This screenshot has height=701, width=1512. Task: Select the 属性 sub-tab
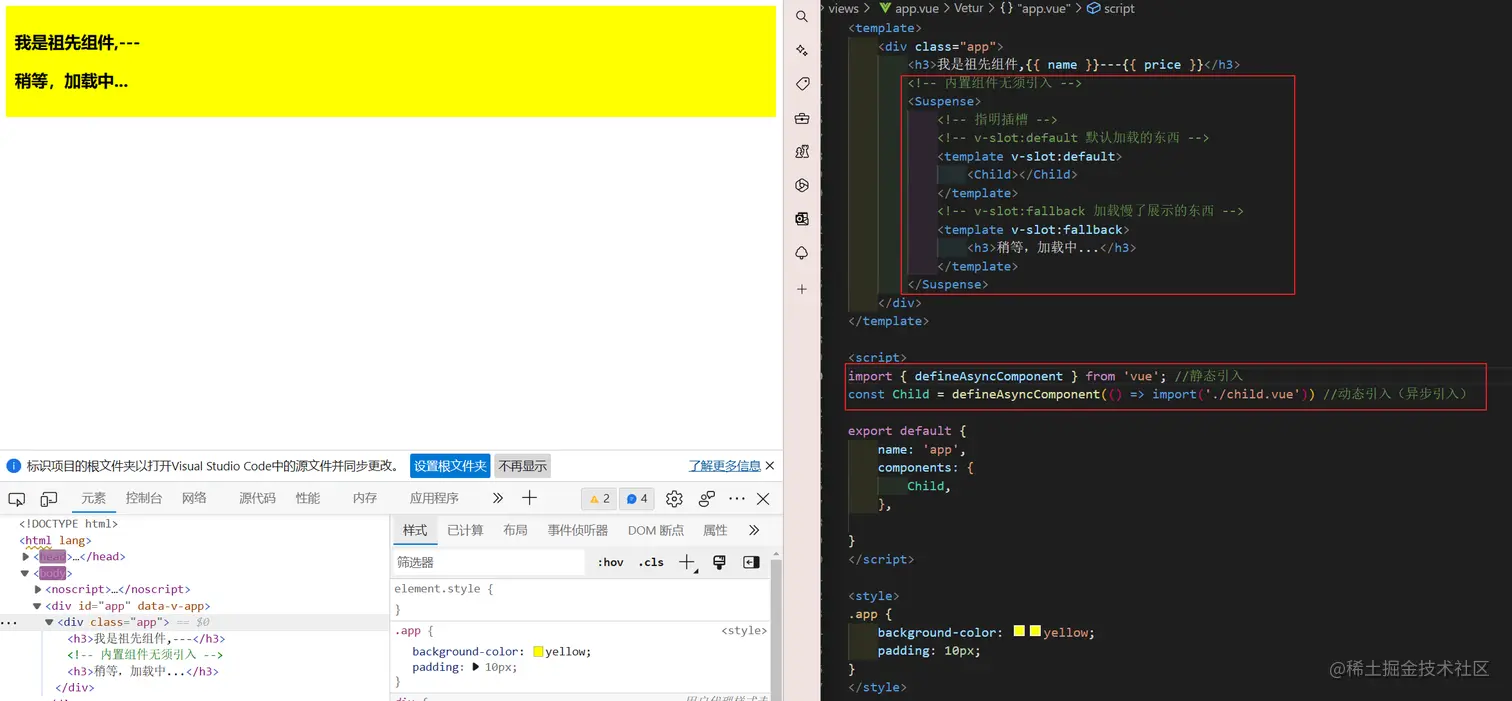coord(715,530)
